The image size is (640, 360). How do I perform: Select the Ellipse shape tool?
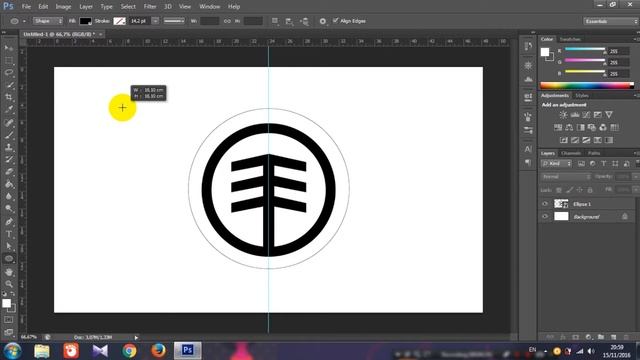pos(9,259)
